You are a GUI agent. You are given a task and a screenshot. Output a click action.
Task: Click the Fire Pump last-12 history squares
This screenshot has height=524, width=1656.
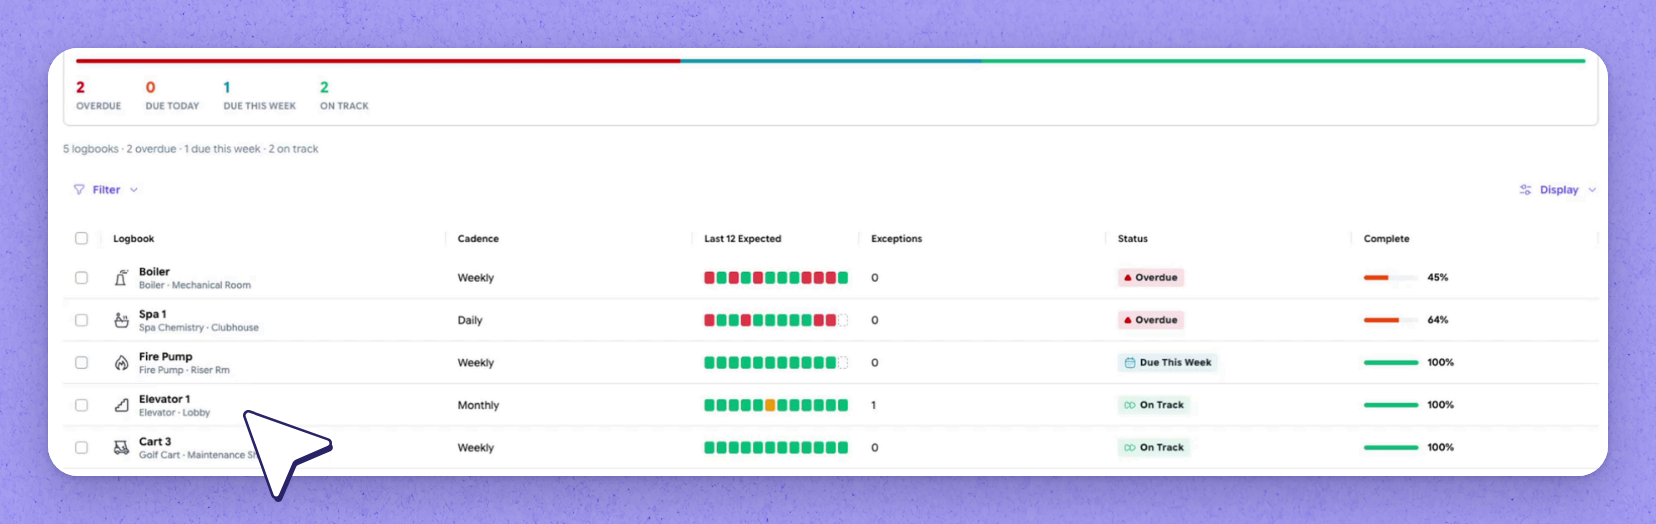pos(776,363)
